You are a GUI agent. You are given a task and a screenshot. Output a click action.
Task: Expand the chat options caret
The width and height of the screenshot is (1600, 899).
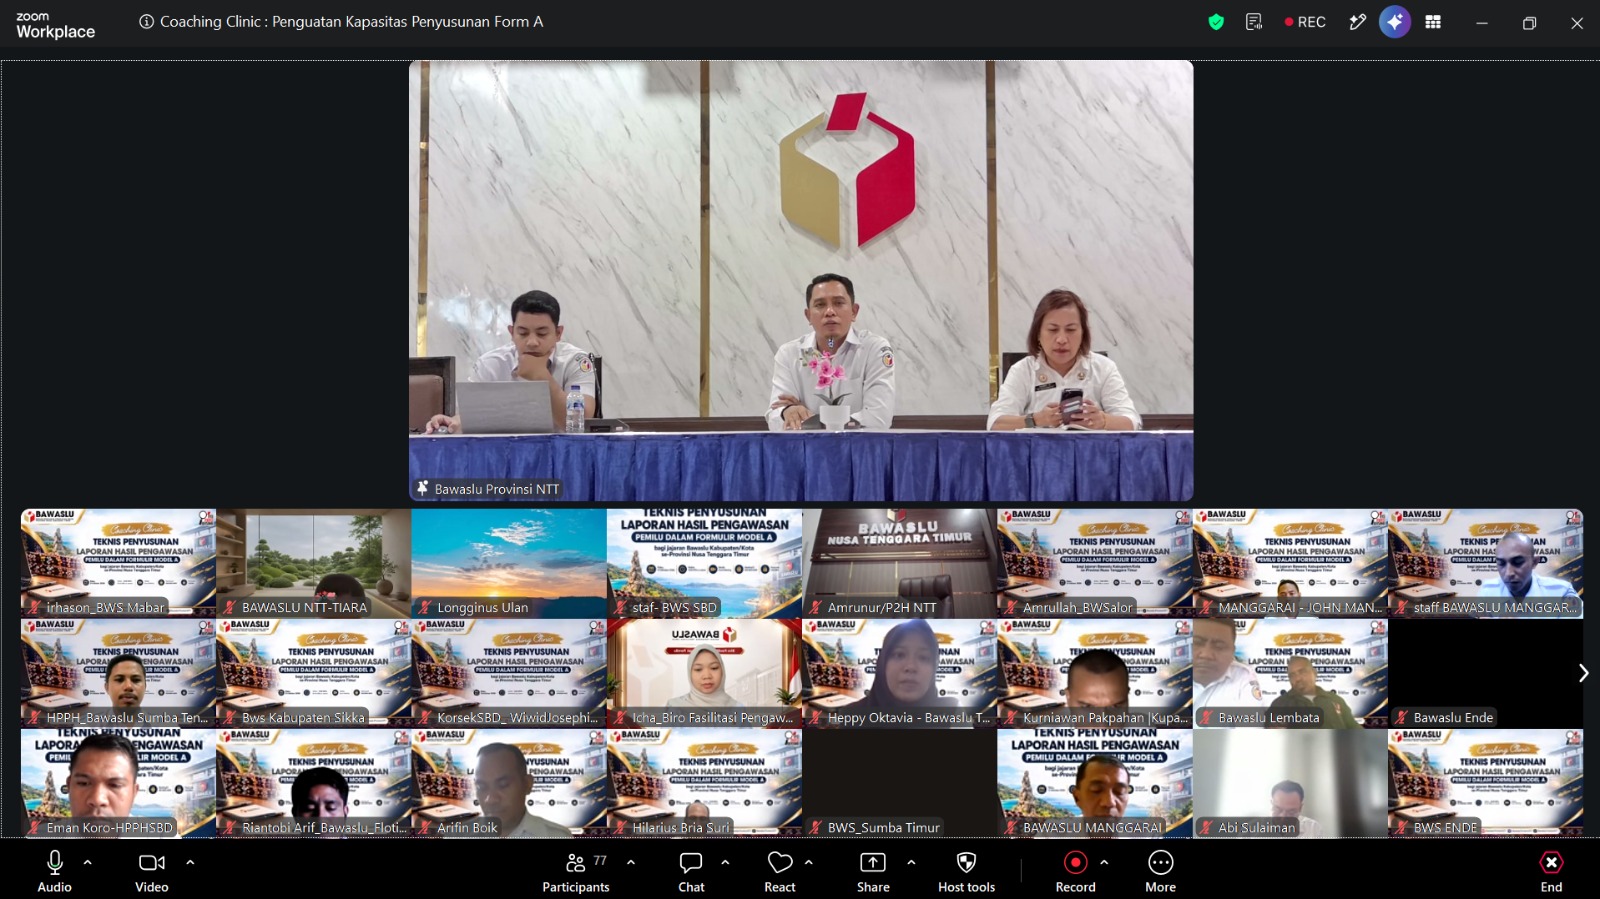tap(725, 862)
